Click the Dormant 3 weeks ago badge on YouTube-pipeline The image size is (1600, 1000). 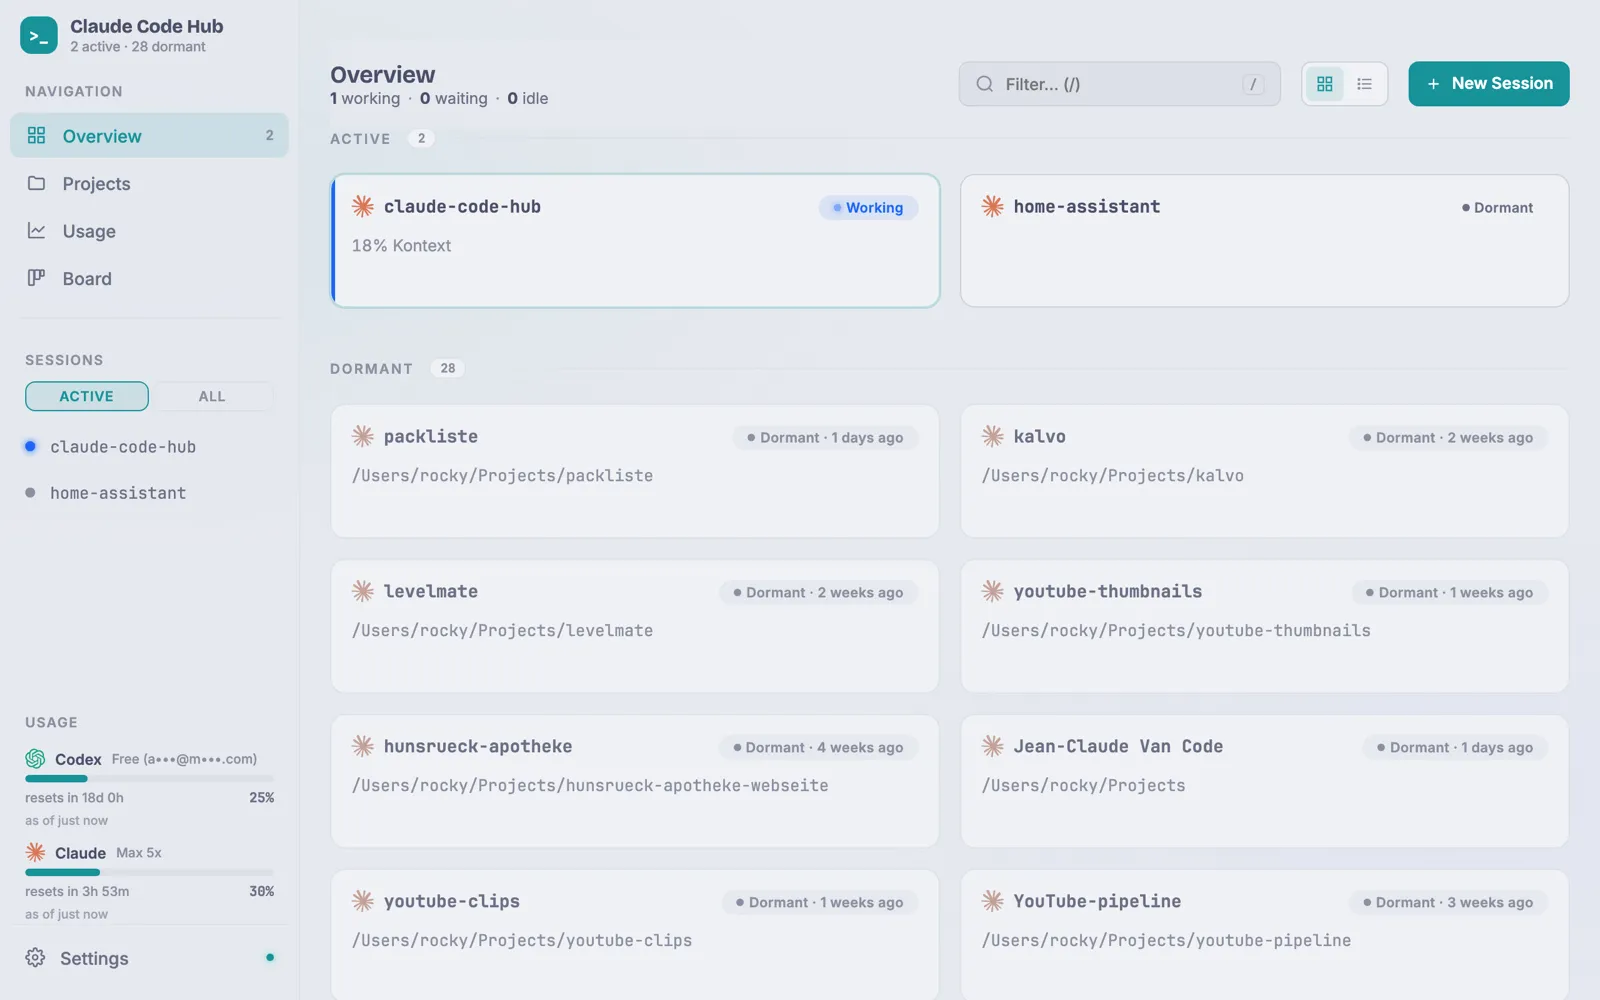point(1448,902)
